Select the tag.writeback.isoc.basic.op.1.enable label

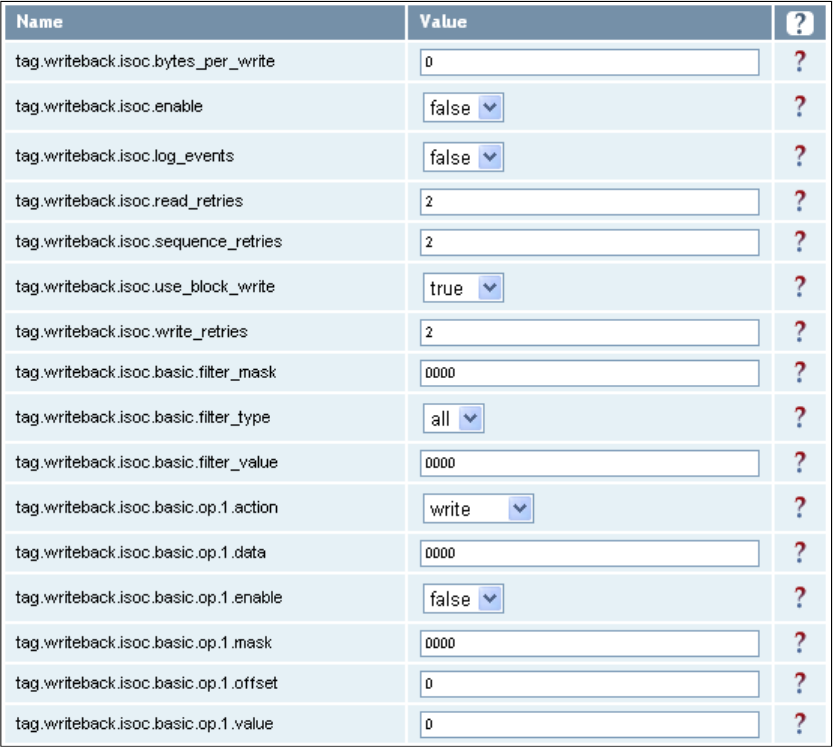pos(149,598)
